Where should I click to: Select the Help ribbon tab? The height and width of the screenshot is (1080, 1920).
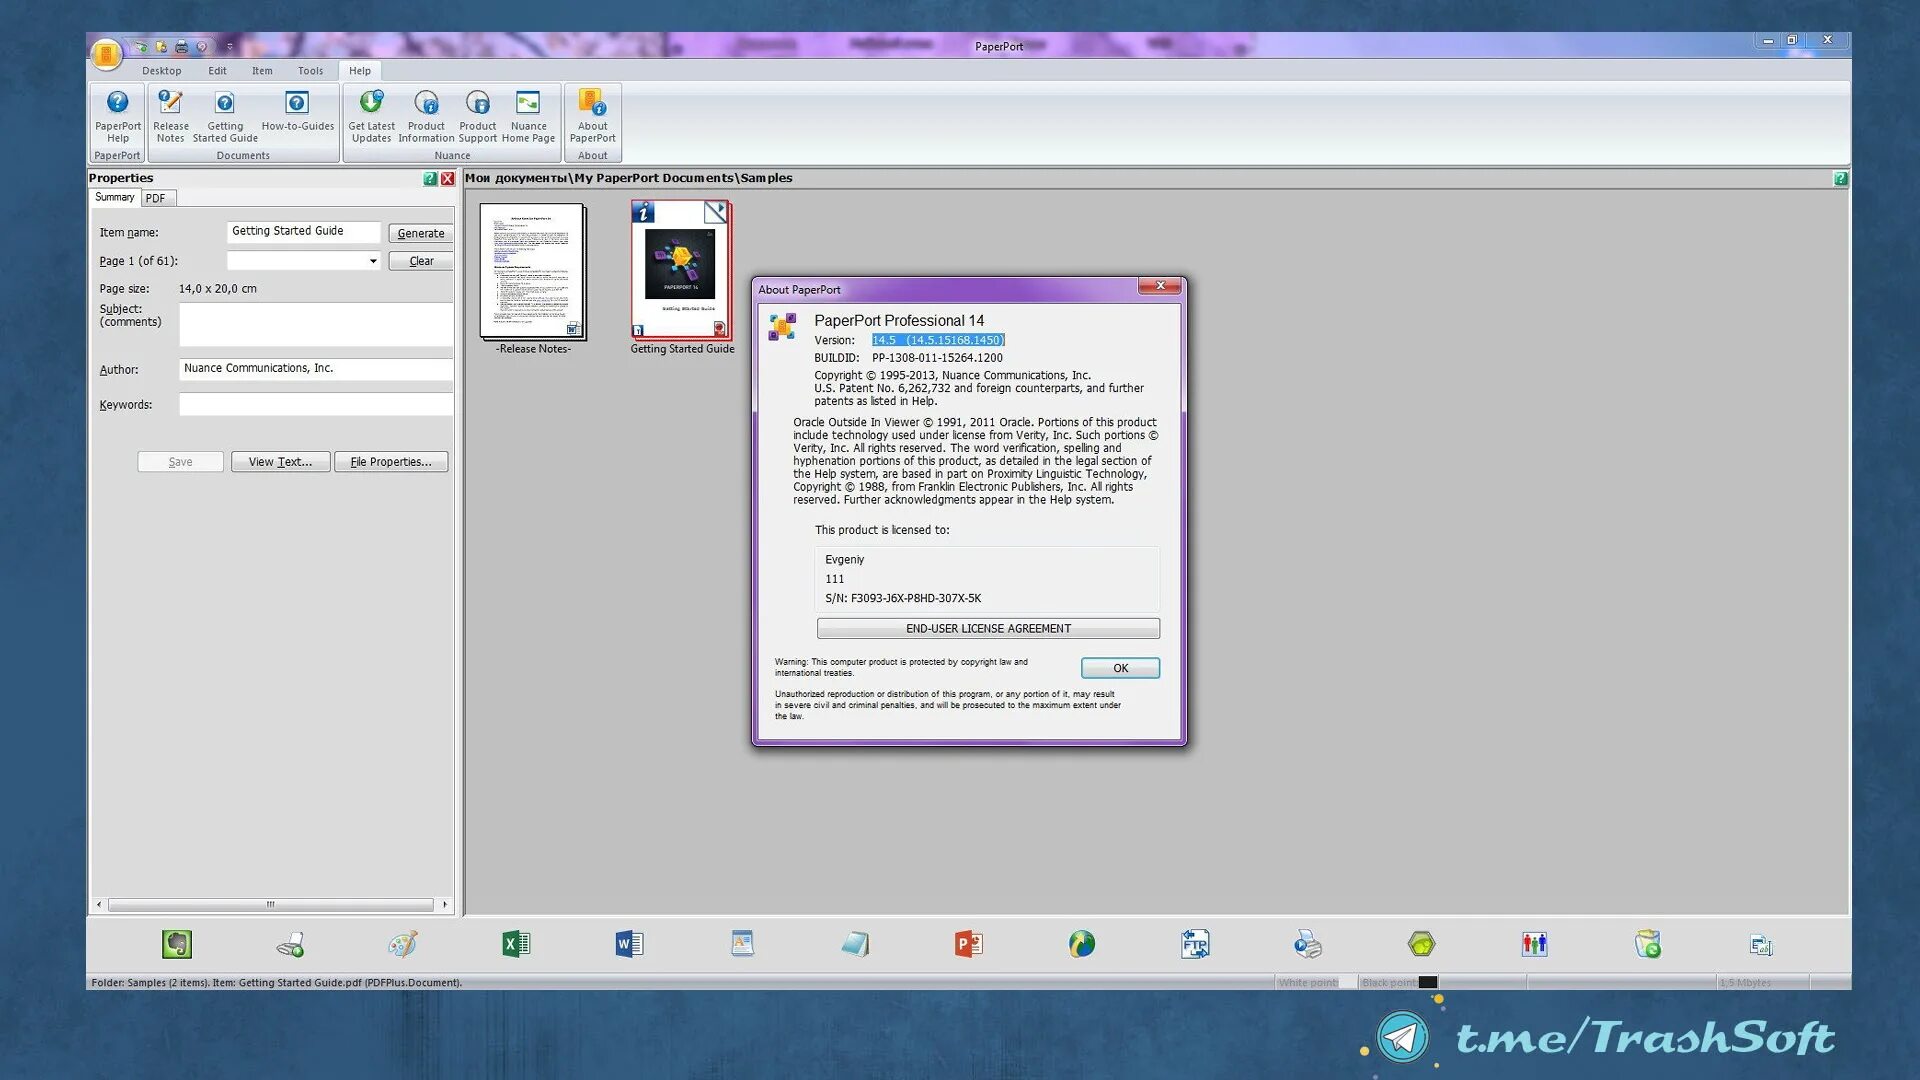[x=360, y=71]
